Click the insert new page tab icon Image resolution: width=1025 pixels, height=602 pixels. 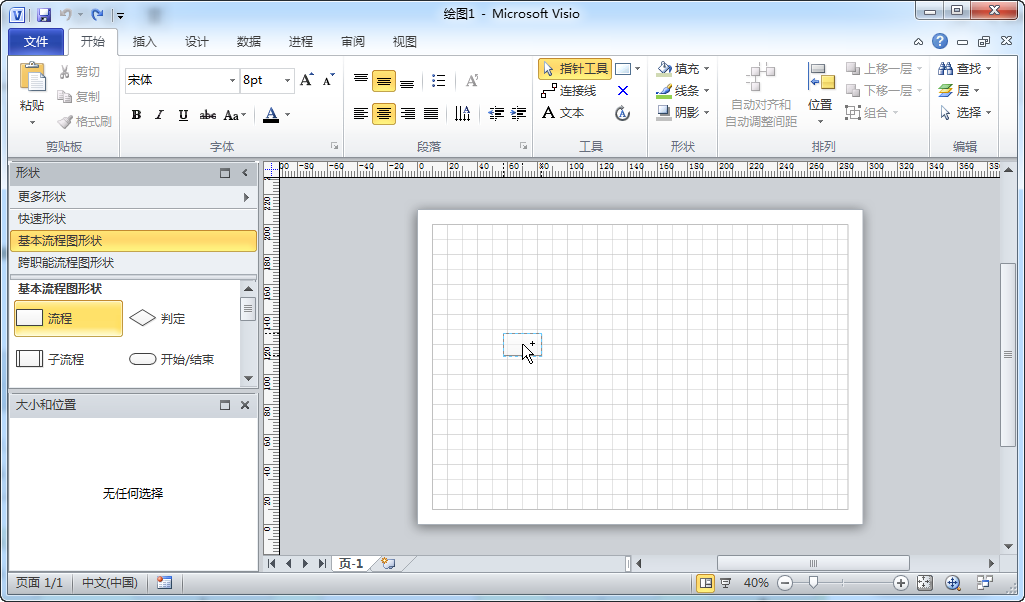pyautogui.click(x=388, y=564)
